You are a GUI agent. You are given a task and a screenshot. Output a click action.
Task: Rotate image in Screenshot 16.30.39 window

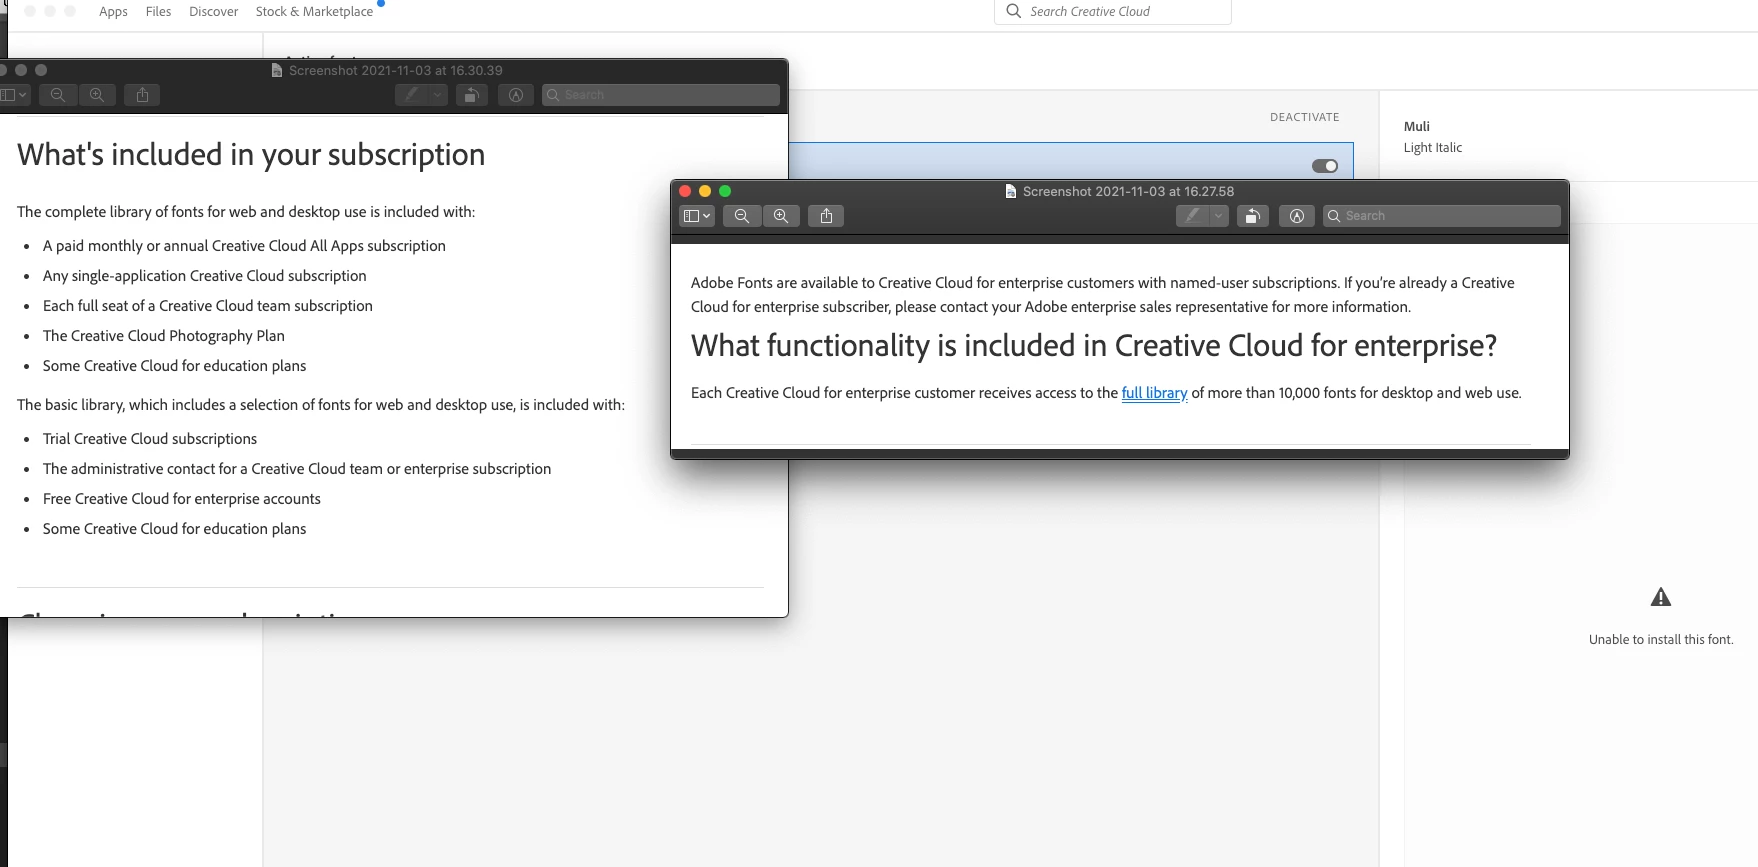471,95
